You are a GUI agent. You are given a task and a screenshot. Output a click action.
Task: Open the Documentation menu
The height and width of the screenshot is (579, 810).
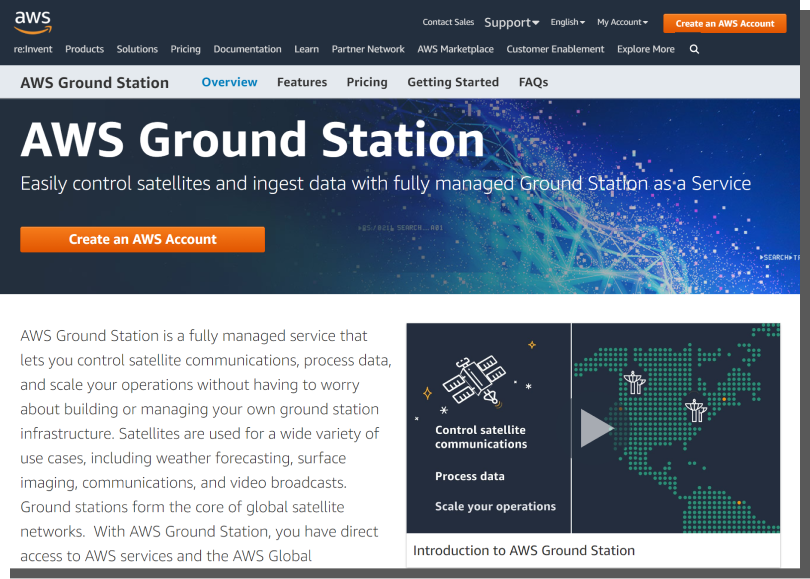click(247, 49)
